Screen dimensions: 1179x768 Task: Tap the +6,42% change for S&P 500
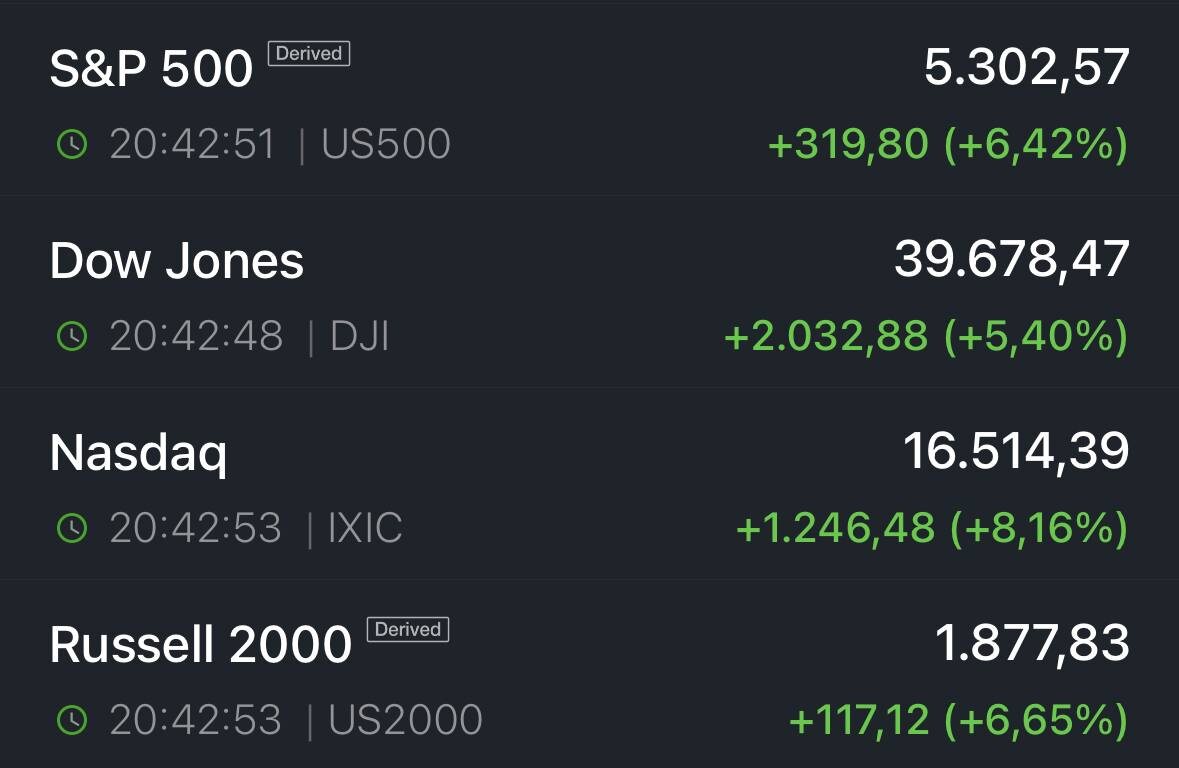pyautogui.click(x=1036, y=144)
